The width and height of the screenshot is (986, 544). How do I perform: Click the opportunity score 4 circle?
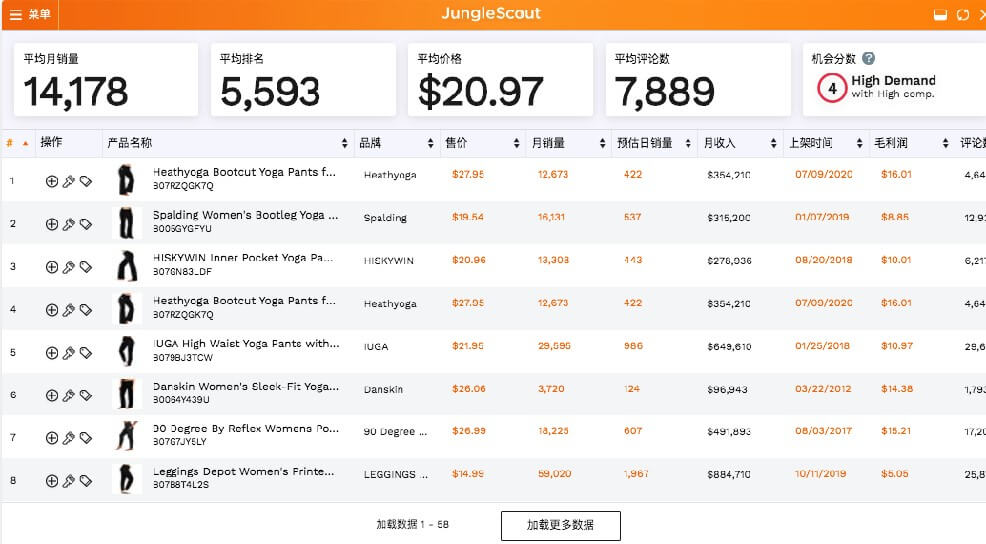[x=832, y=88]
